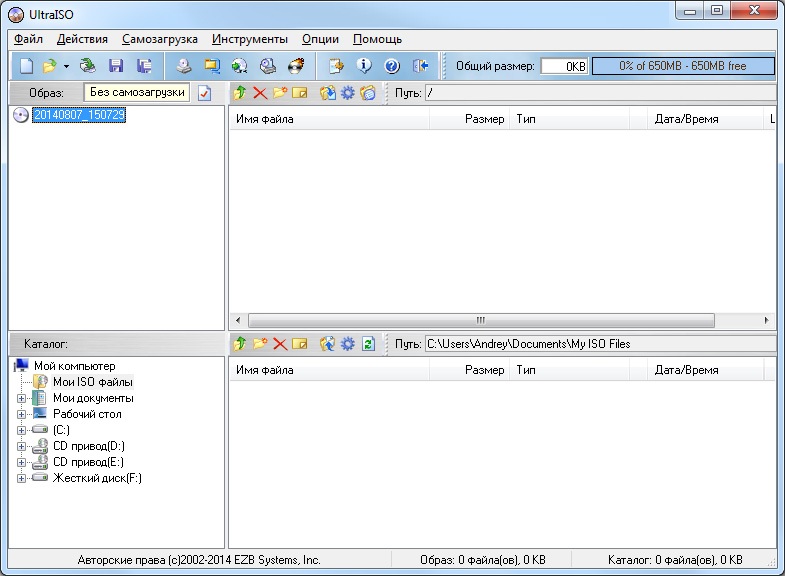Click the refresh icon in catalog toolbar
This screenshot has width=785, height=576.
[x=368, y=344]
